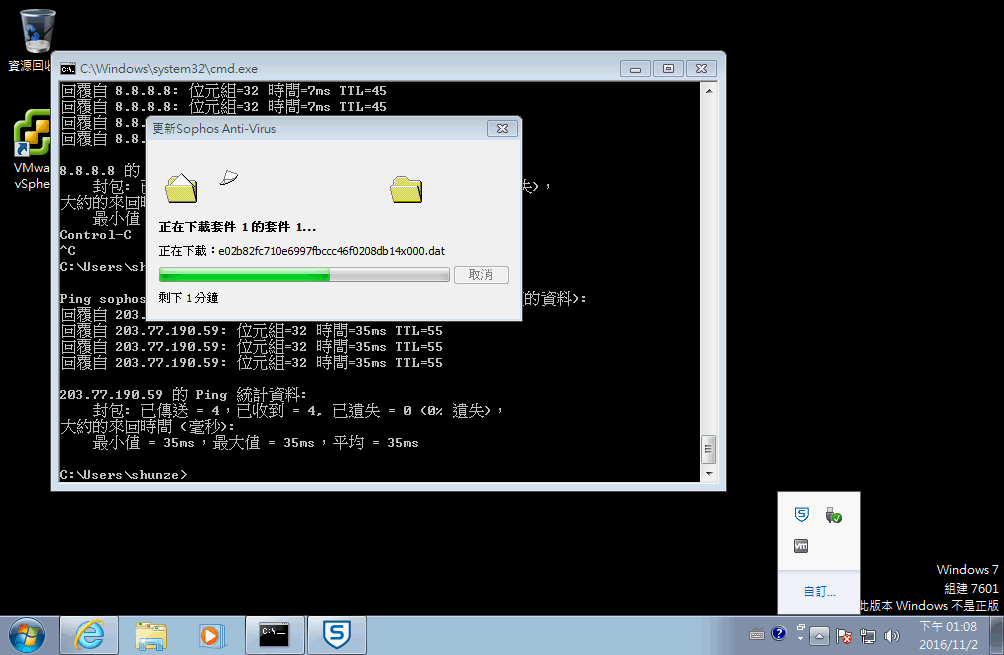Minimize the cmd.exe window

(x=635, y=69)
